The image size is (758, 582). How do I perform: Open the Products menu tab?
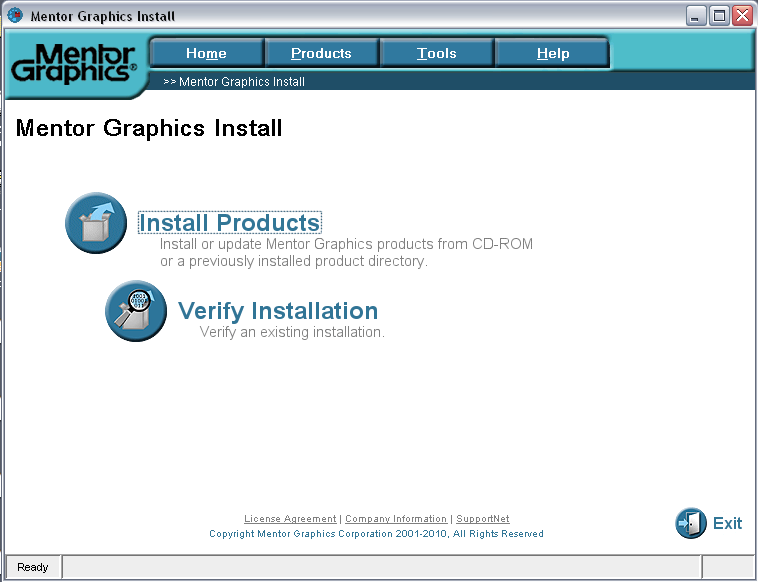[x=321, y=53]
